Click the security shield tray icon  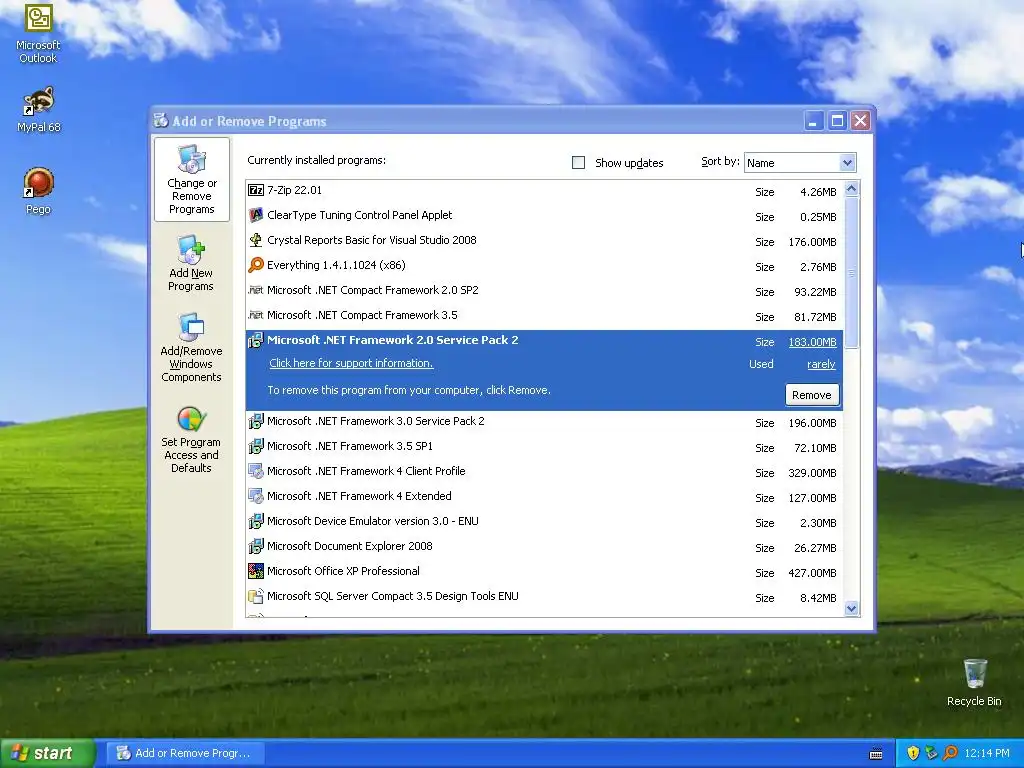[913, 753]
